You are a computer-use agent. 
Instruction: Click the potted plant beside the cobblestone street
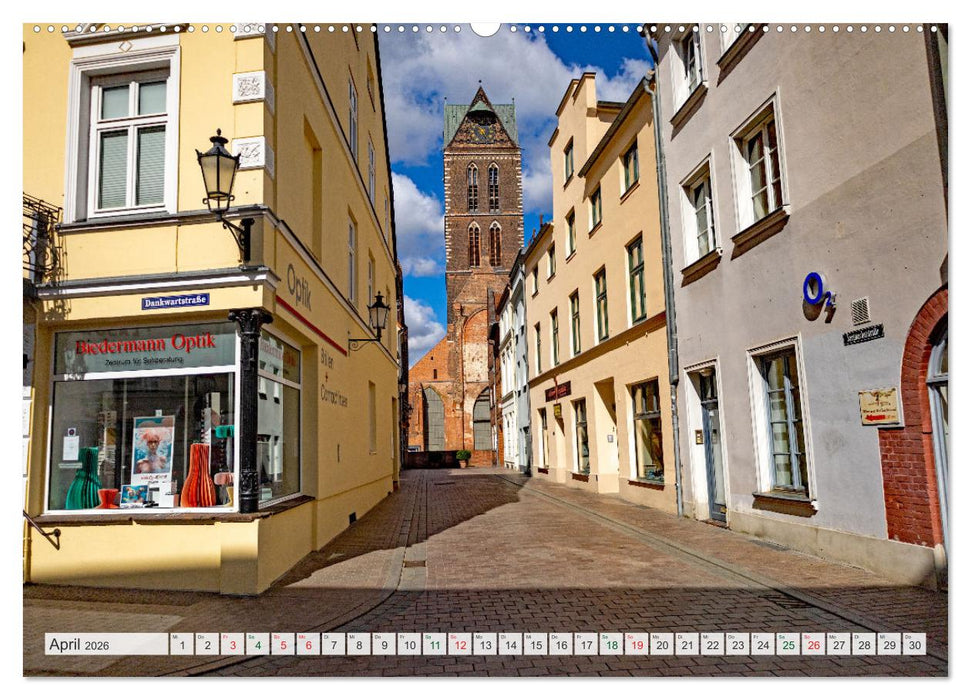pyautogui.click(x=464, y=460)
